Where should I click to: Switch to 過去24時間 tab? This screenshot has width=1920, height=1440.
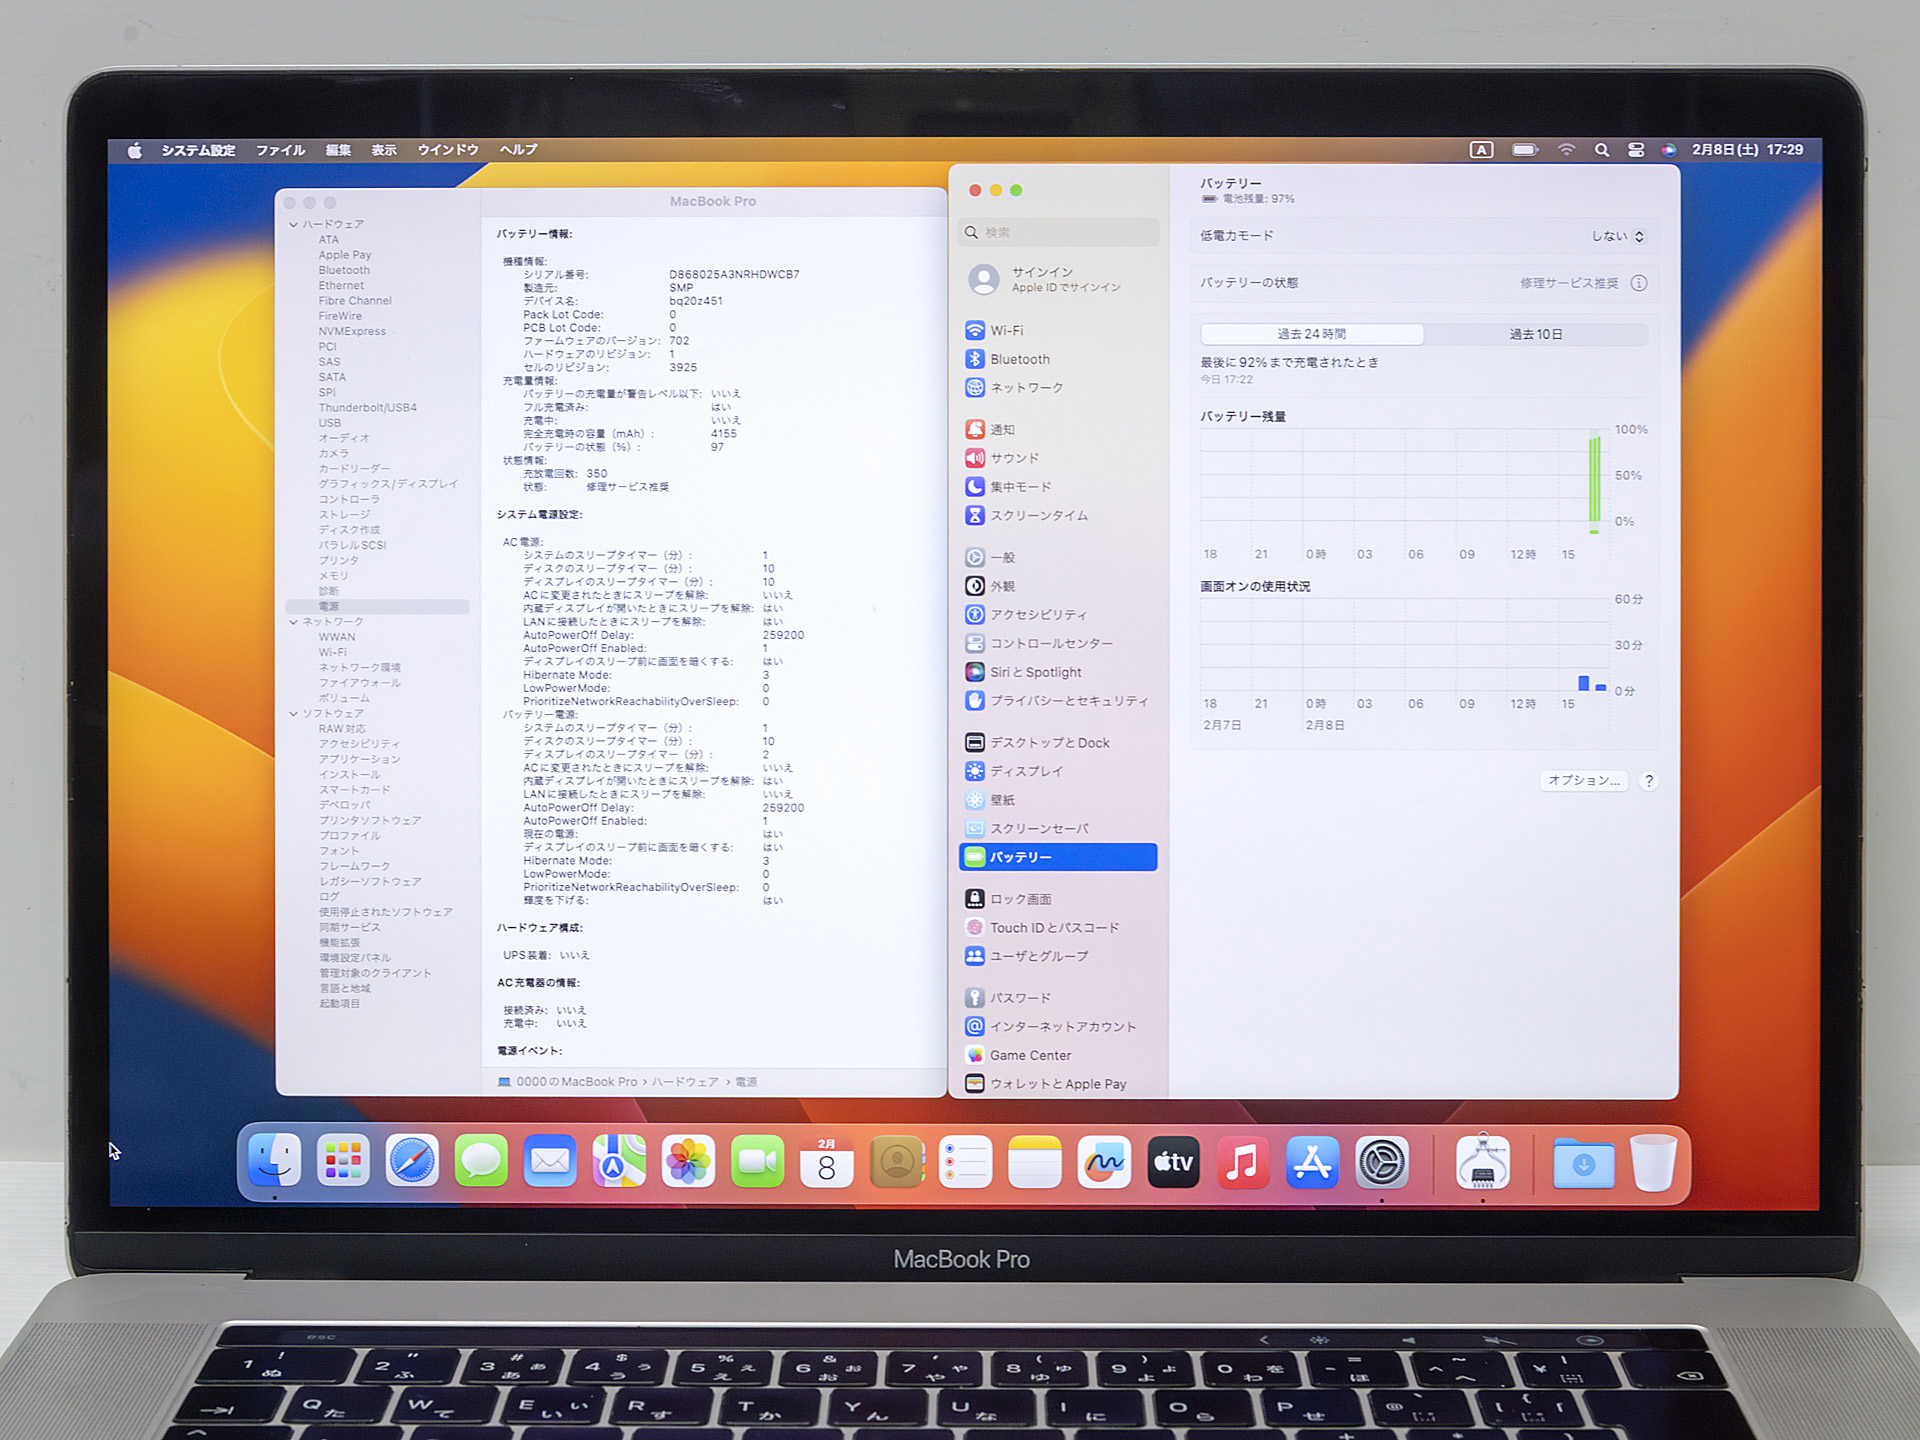(1312, 334)
